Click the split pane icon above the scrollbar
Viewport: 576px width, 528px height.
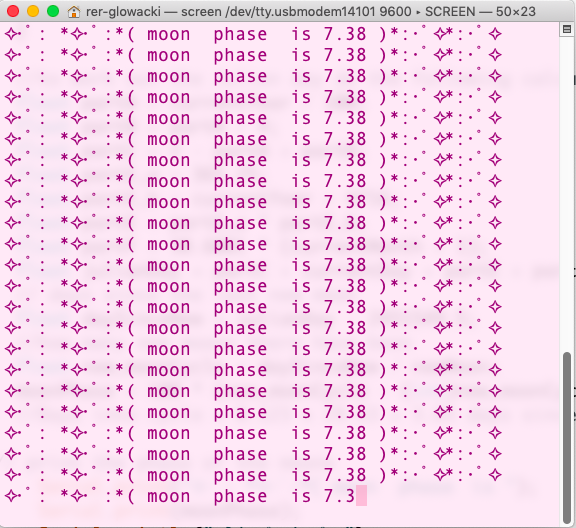click(567, 29)
